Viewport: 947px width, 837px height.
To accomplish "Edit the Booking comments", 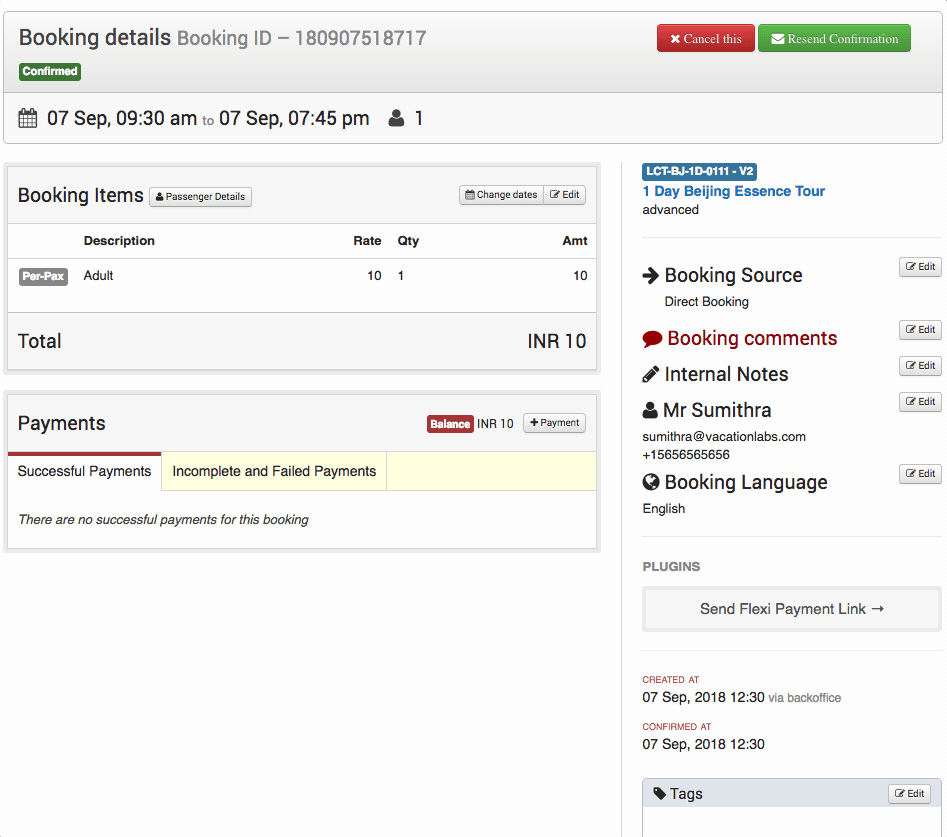I will click(x=919, y=330).
